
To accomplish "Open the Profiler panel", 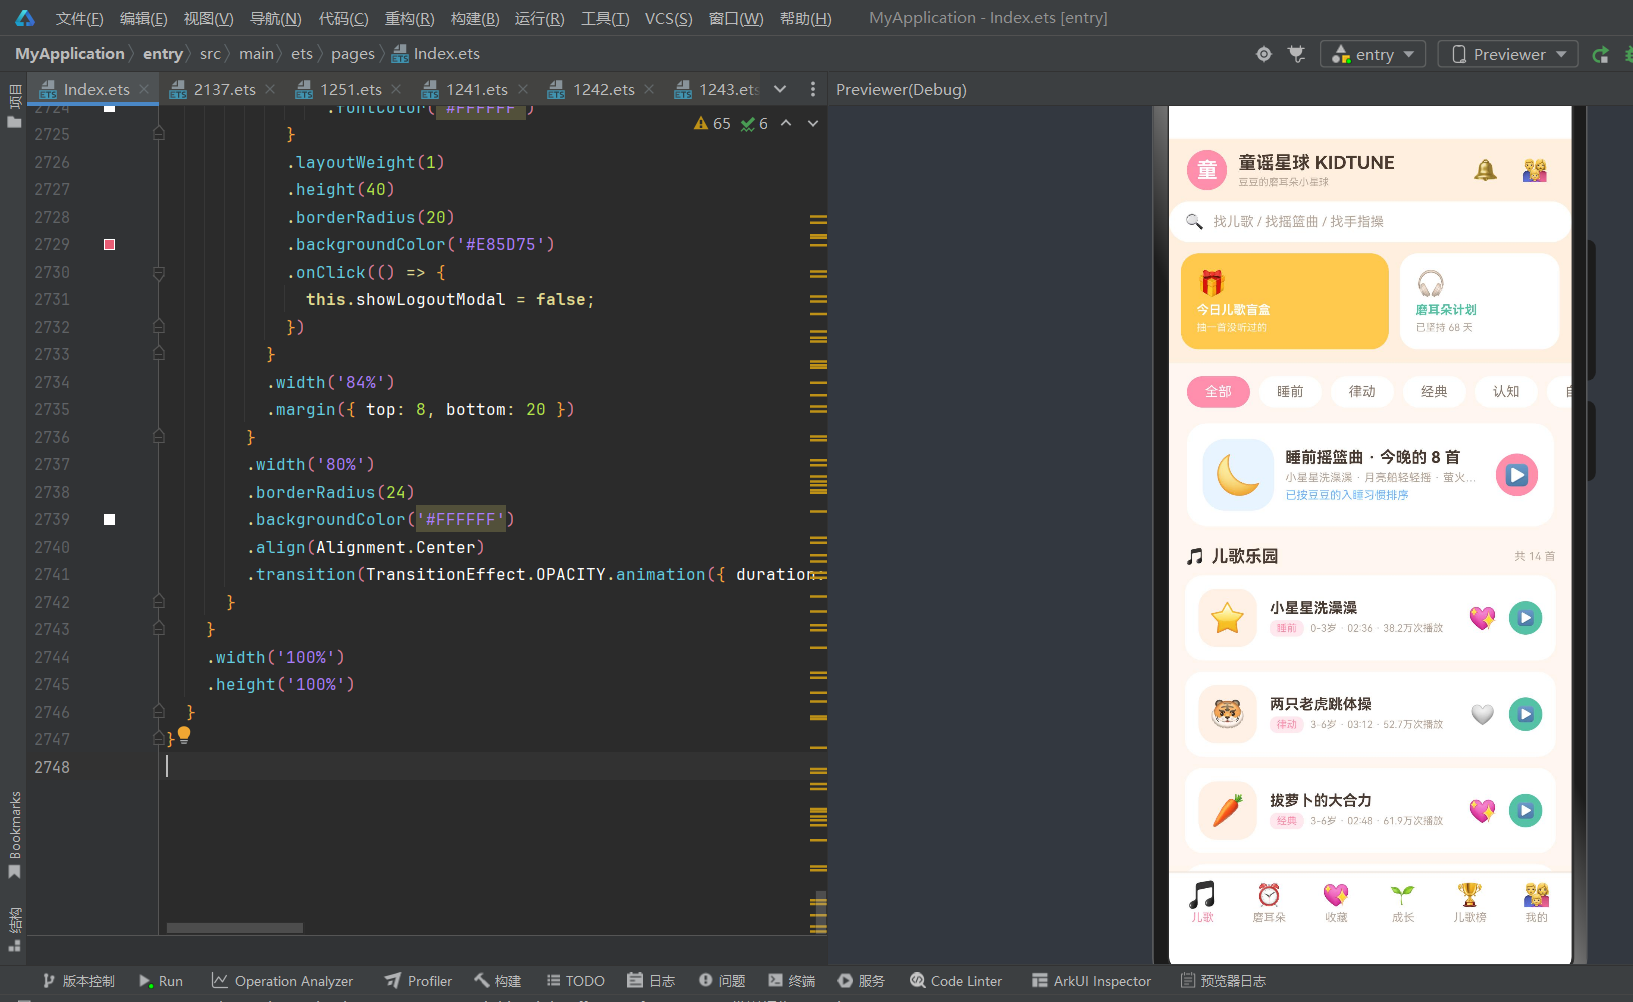I will pyautogui.click(x=418, y=981).
